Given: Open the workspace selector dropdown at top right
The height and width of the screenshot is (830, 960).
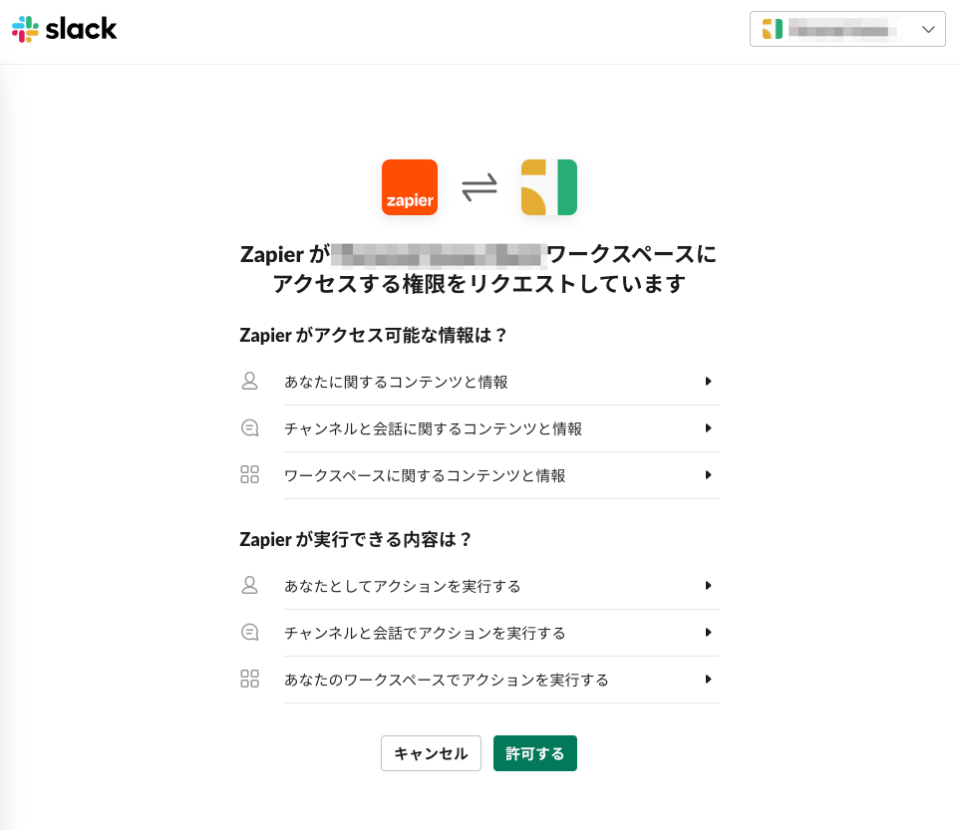Looking at the screenshot, I should click(928, 29).
